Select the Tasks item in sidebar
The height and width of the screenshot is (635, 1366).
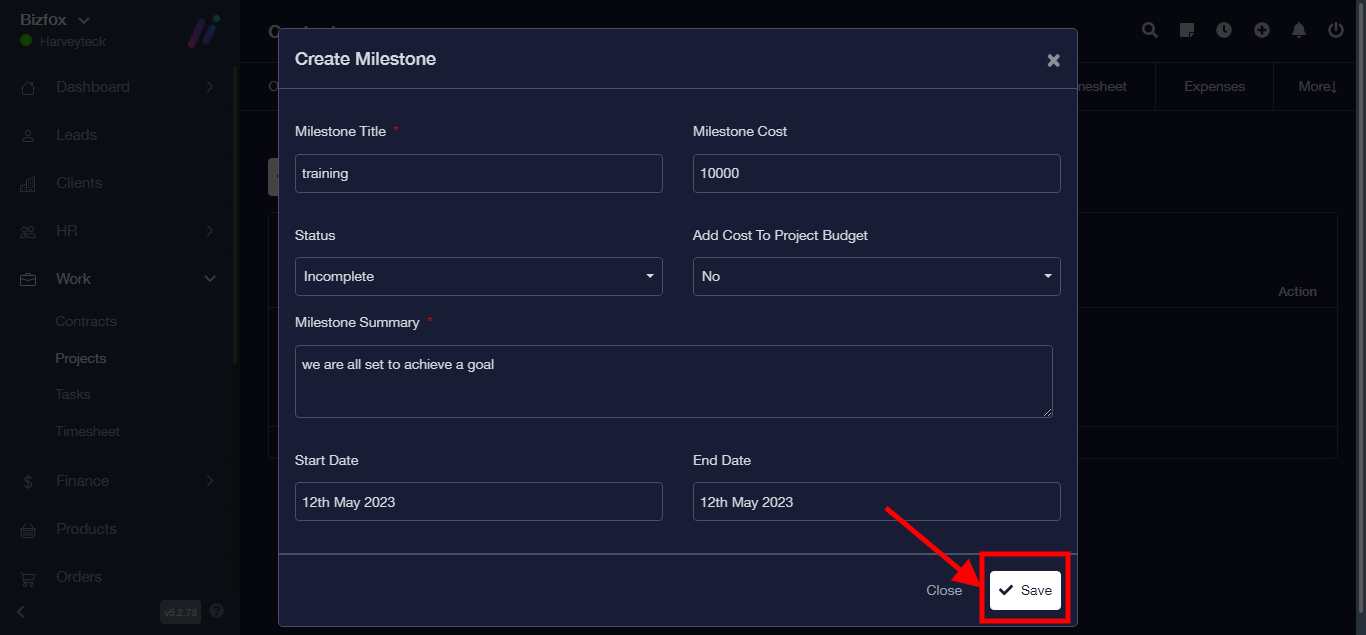(73, 395)
